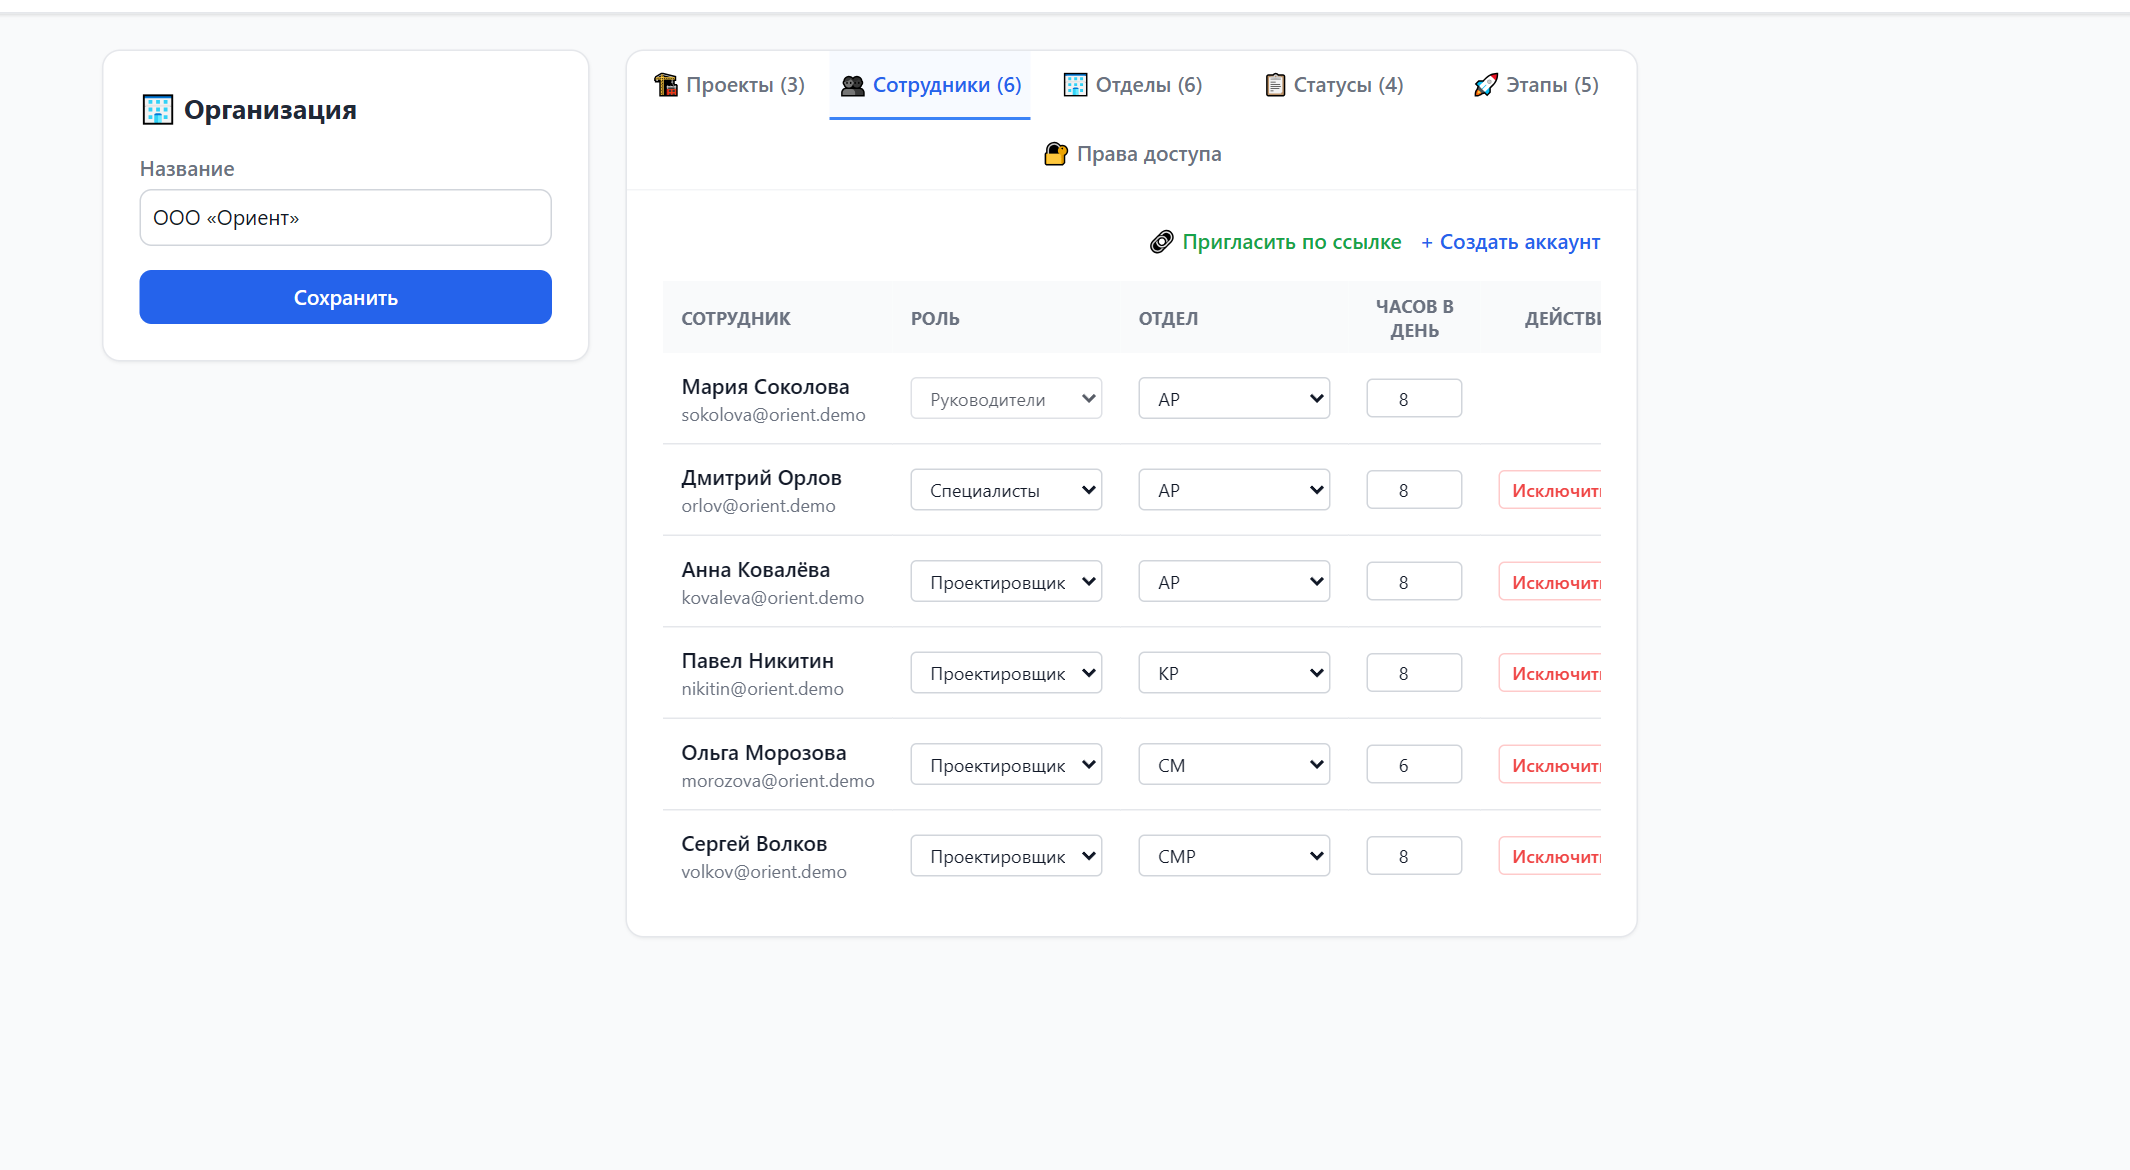The image size is (2130, 1170).
Task: Click the name Павел Никитин
Action: click(x=757, y=661)
